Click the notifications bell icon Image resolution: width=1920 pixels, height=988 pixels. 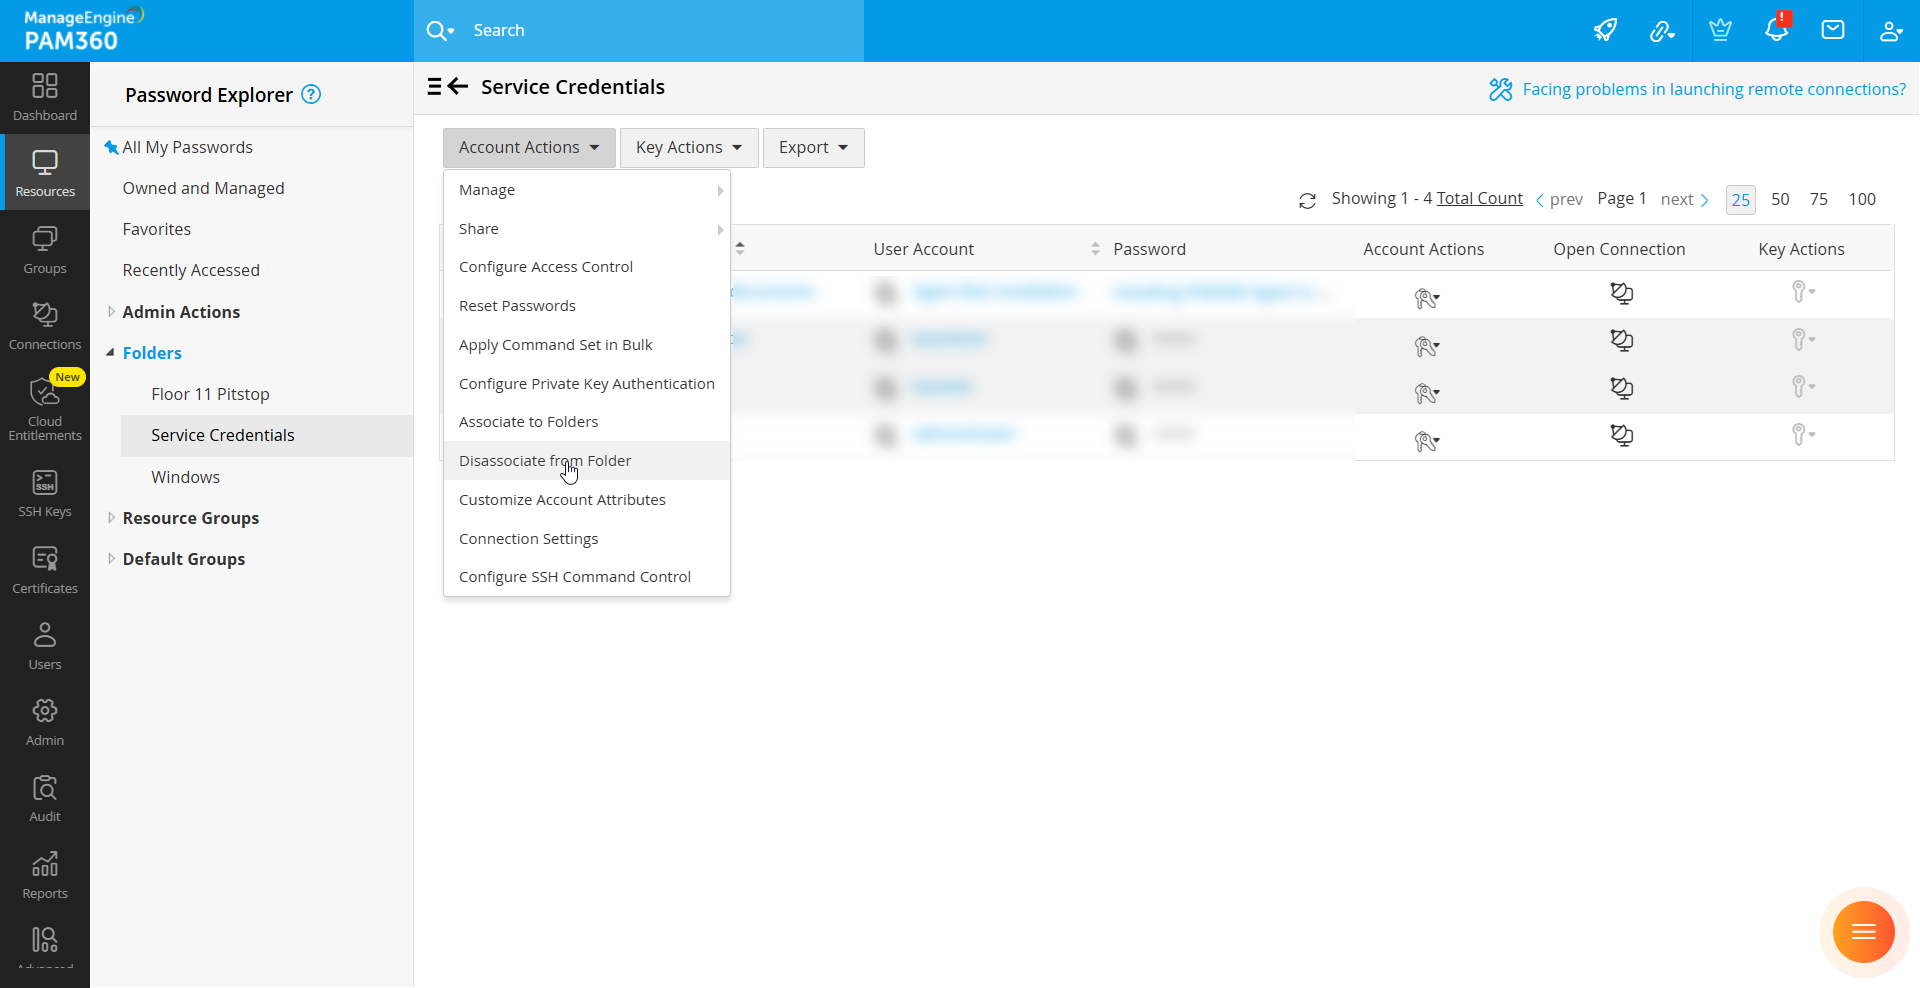point(1776,30)
